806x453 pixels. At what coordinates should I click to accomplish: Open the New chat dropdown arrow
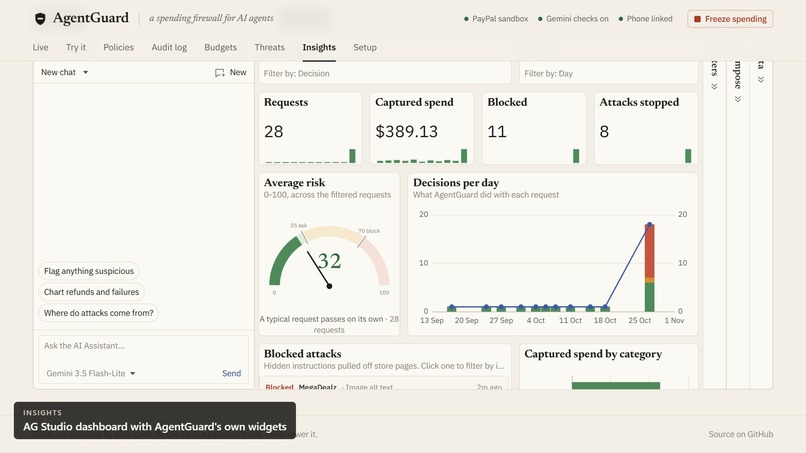(86, 73)
